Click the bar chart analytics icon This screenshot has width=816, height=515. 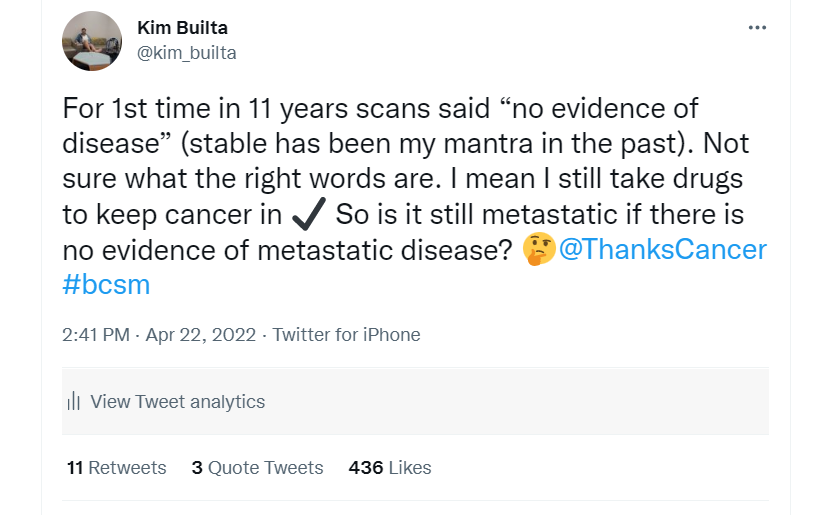(73, 402)
